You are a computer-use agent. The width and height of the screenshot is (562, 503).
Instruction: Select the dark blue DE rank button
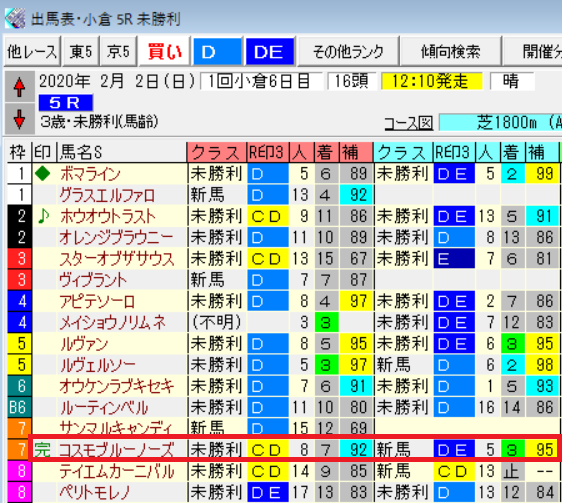point(270,52)
